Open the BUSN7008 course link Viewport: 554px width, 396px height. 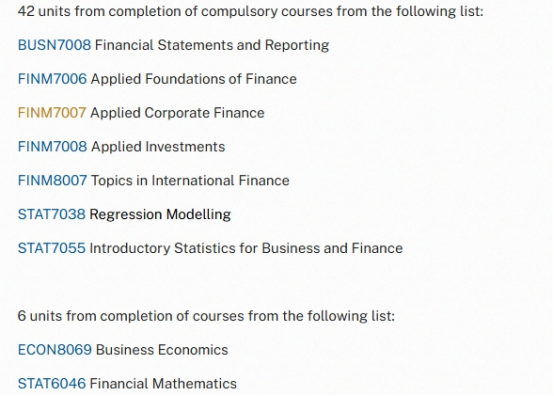54,45
